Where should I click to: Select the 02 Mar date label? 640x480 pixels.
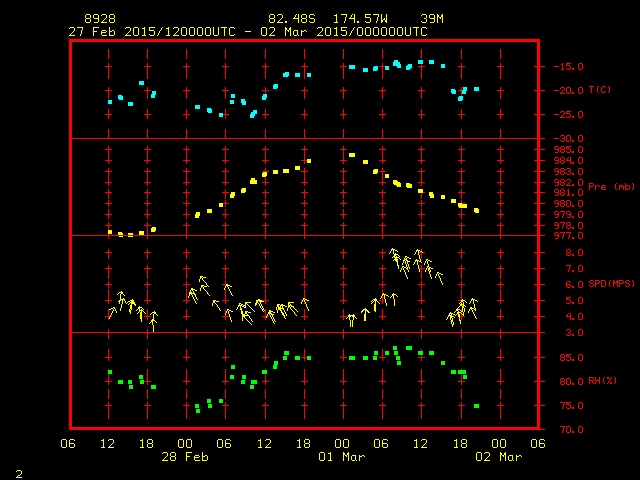tap(498, 457)
